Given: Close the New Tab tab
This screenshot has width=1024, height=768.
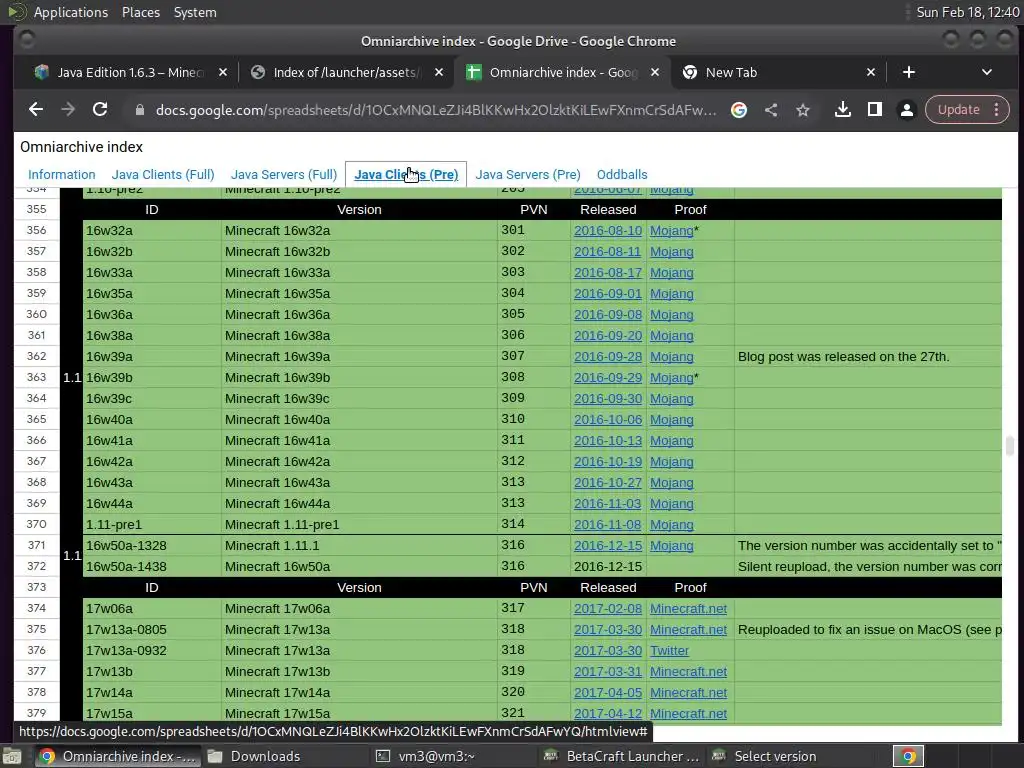Looking at the screenshot, I should (x=871, y=72).
